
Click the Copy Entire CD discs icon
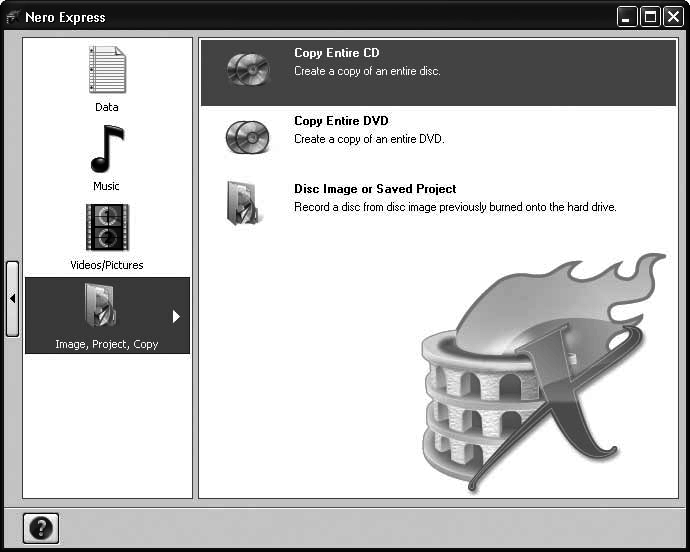pyautogui.click(x=247, y=68)
